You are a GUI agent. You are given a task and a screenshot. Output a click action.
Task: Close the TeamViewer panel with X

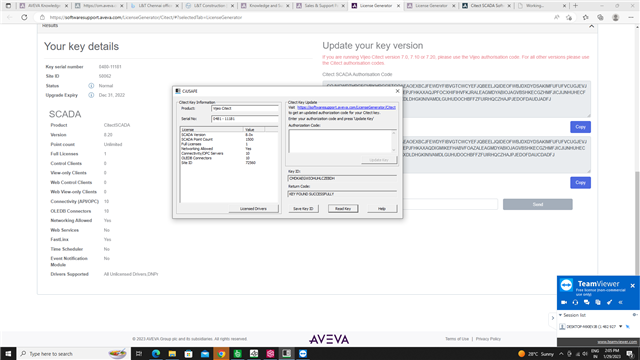point(633,286)
